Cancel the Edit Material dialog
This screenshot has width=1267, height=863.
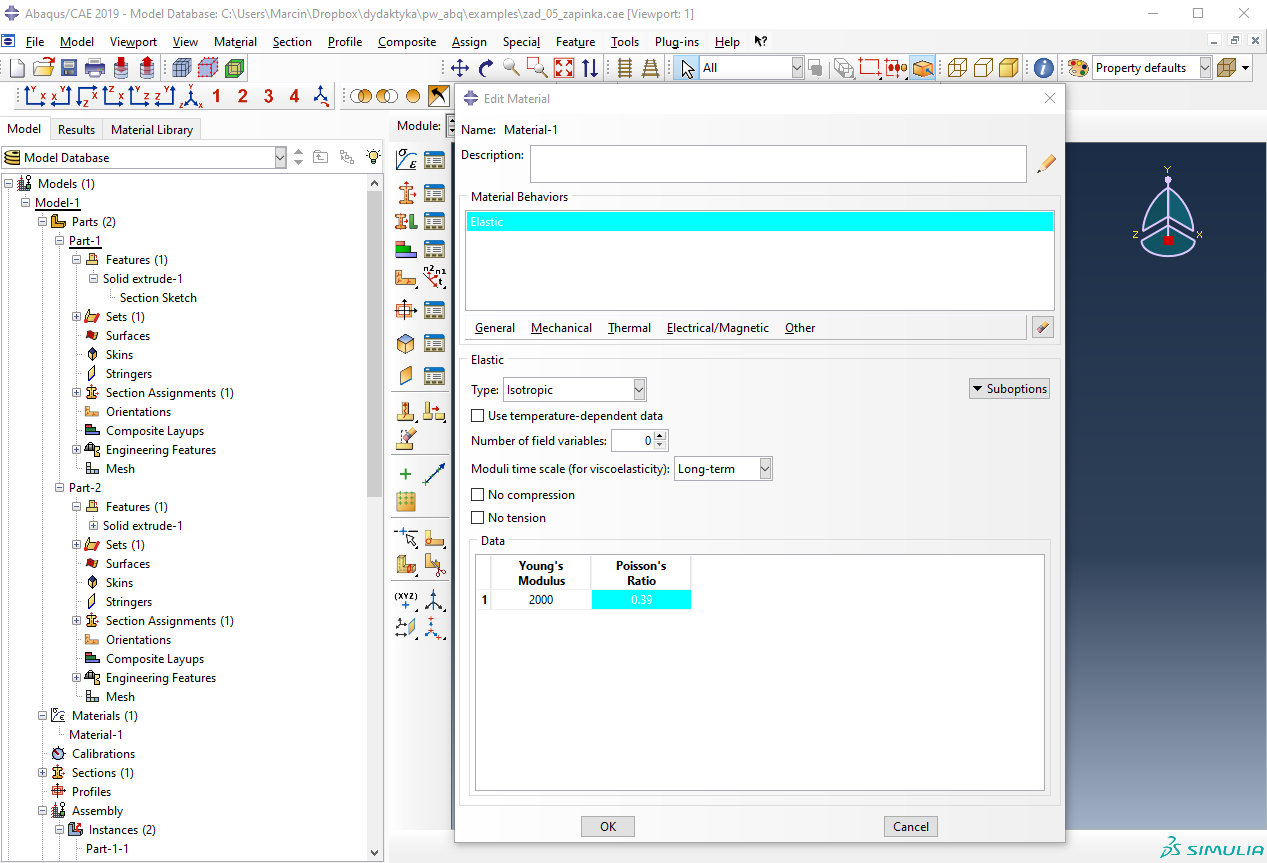pos(910,826)
